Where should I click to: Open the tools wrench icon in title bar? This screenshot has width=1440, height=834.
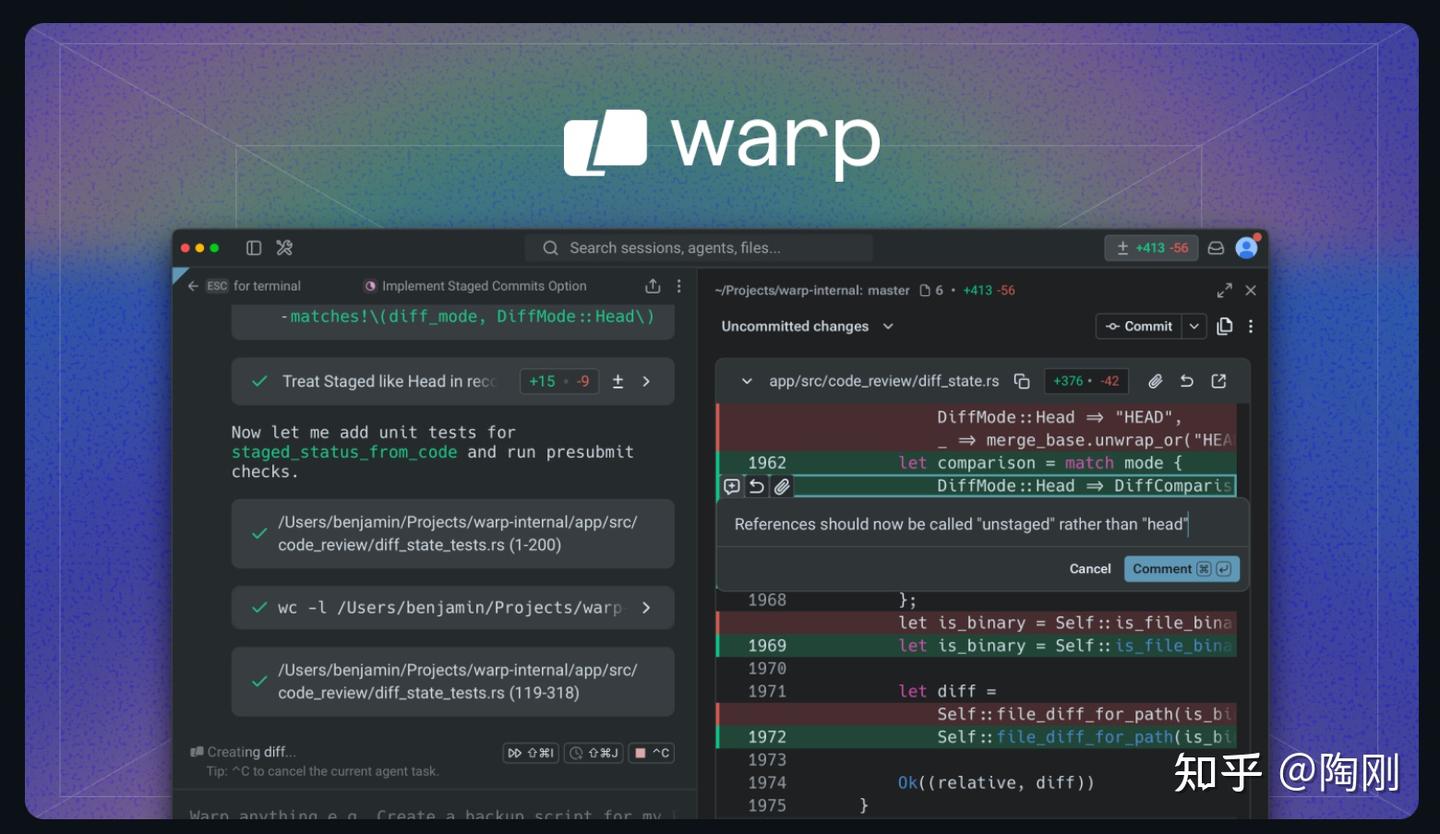pos(284,248)
